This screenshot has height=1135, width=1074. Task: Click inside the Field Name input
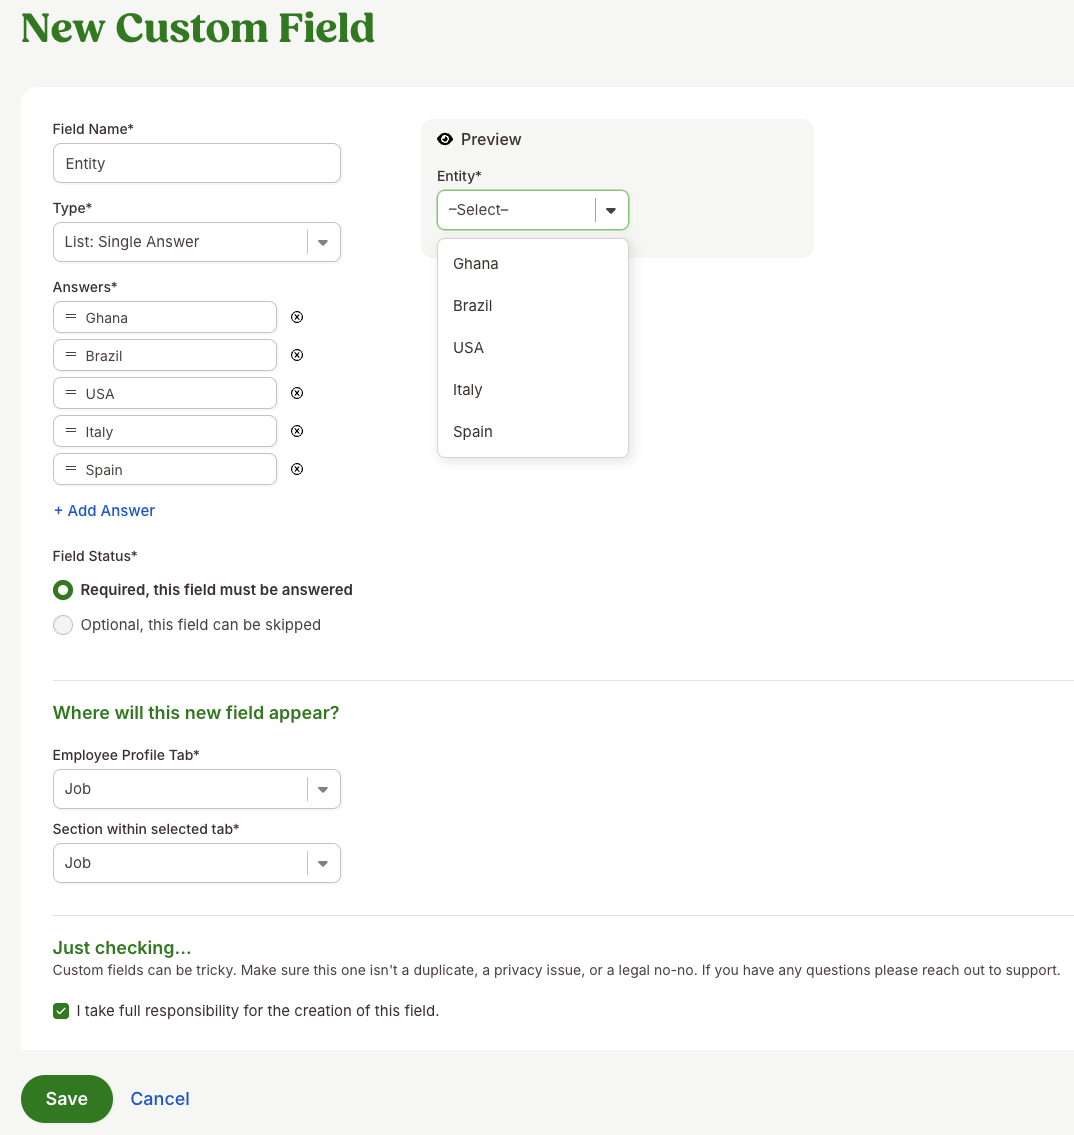[196, 163]
